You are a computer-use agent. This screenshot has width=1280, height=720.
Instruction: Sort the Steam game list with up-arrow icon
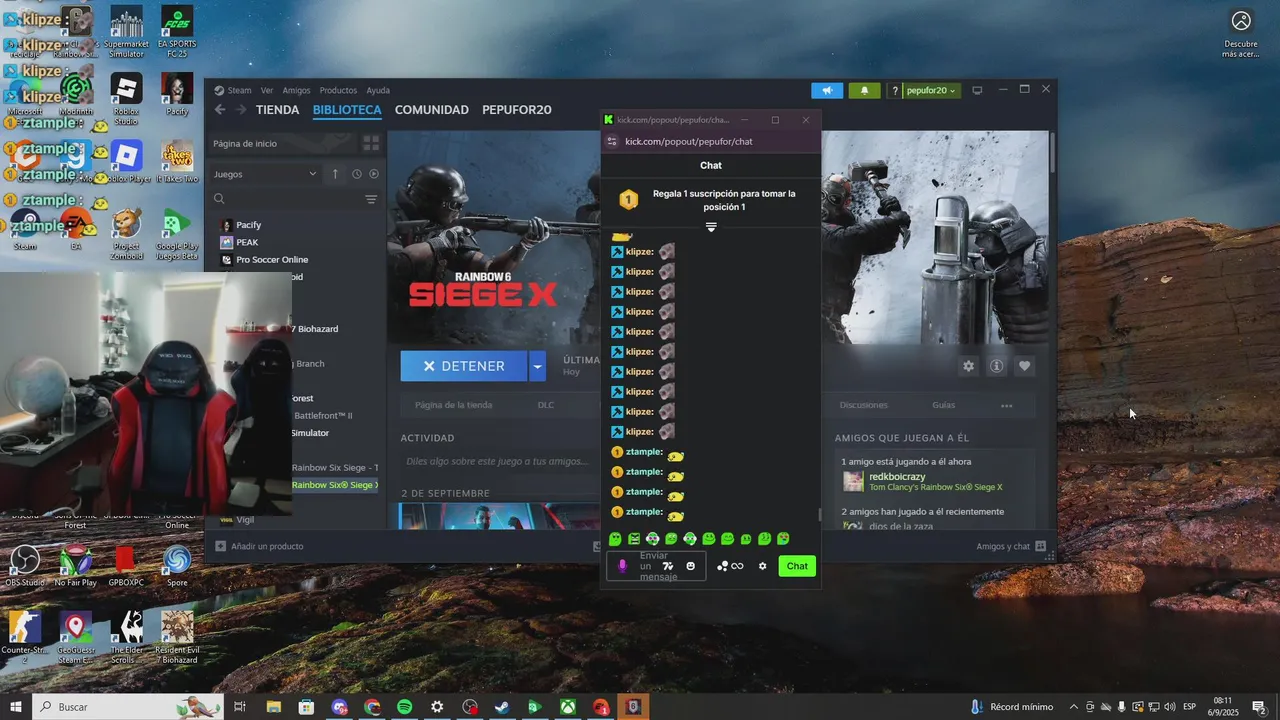[335, 174]
